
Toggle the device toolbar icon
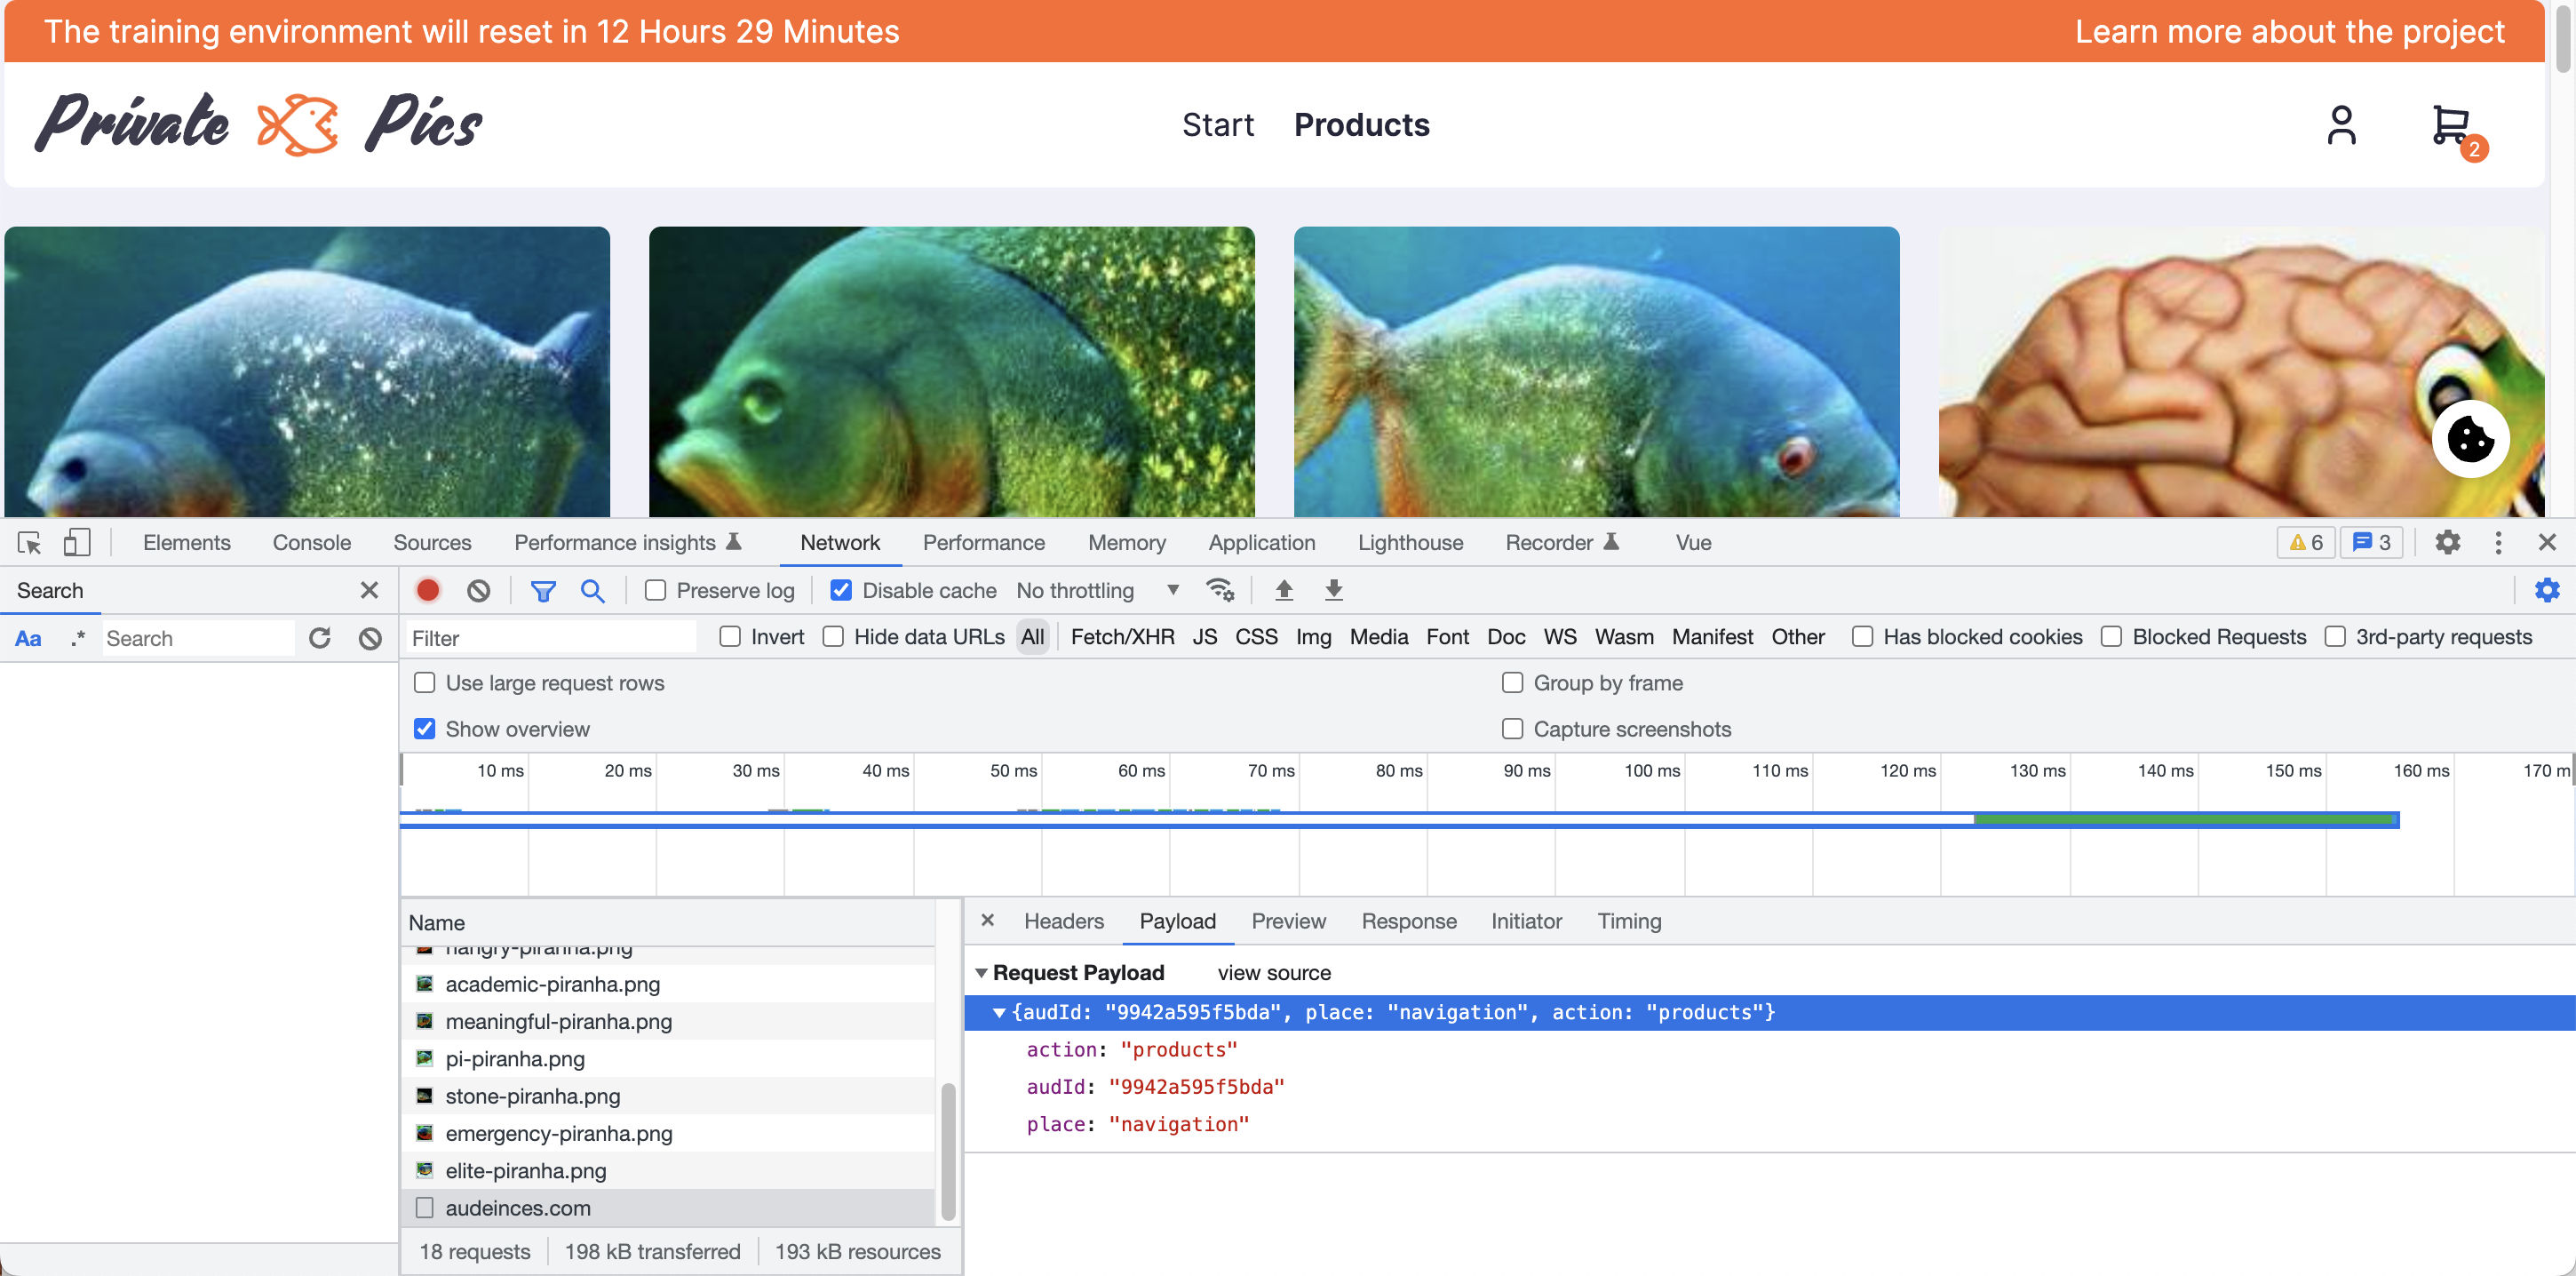tap(77, 543)
